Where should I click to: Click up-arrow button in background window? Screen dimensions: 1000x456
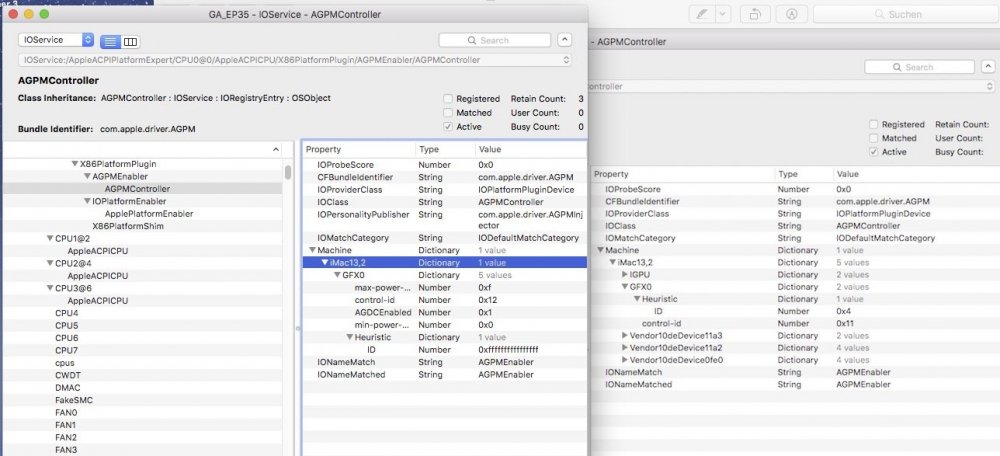(x=988, y=67)
